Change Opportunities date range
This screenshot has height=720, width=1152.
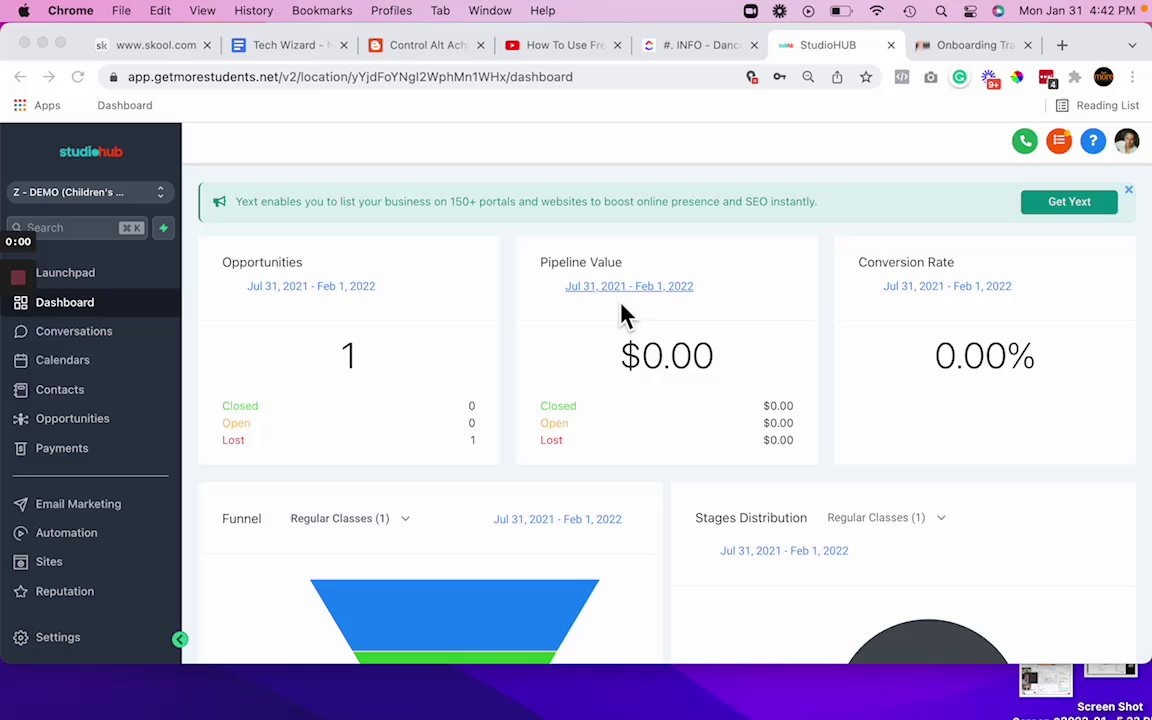[311, 287]
